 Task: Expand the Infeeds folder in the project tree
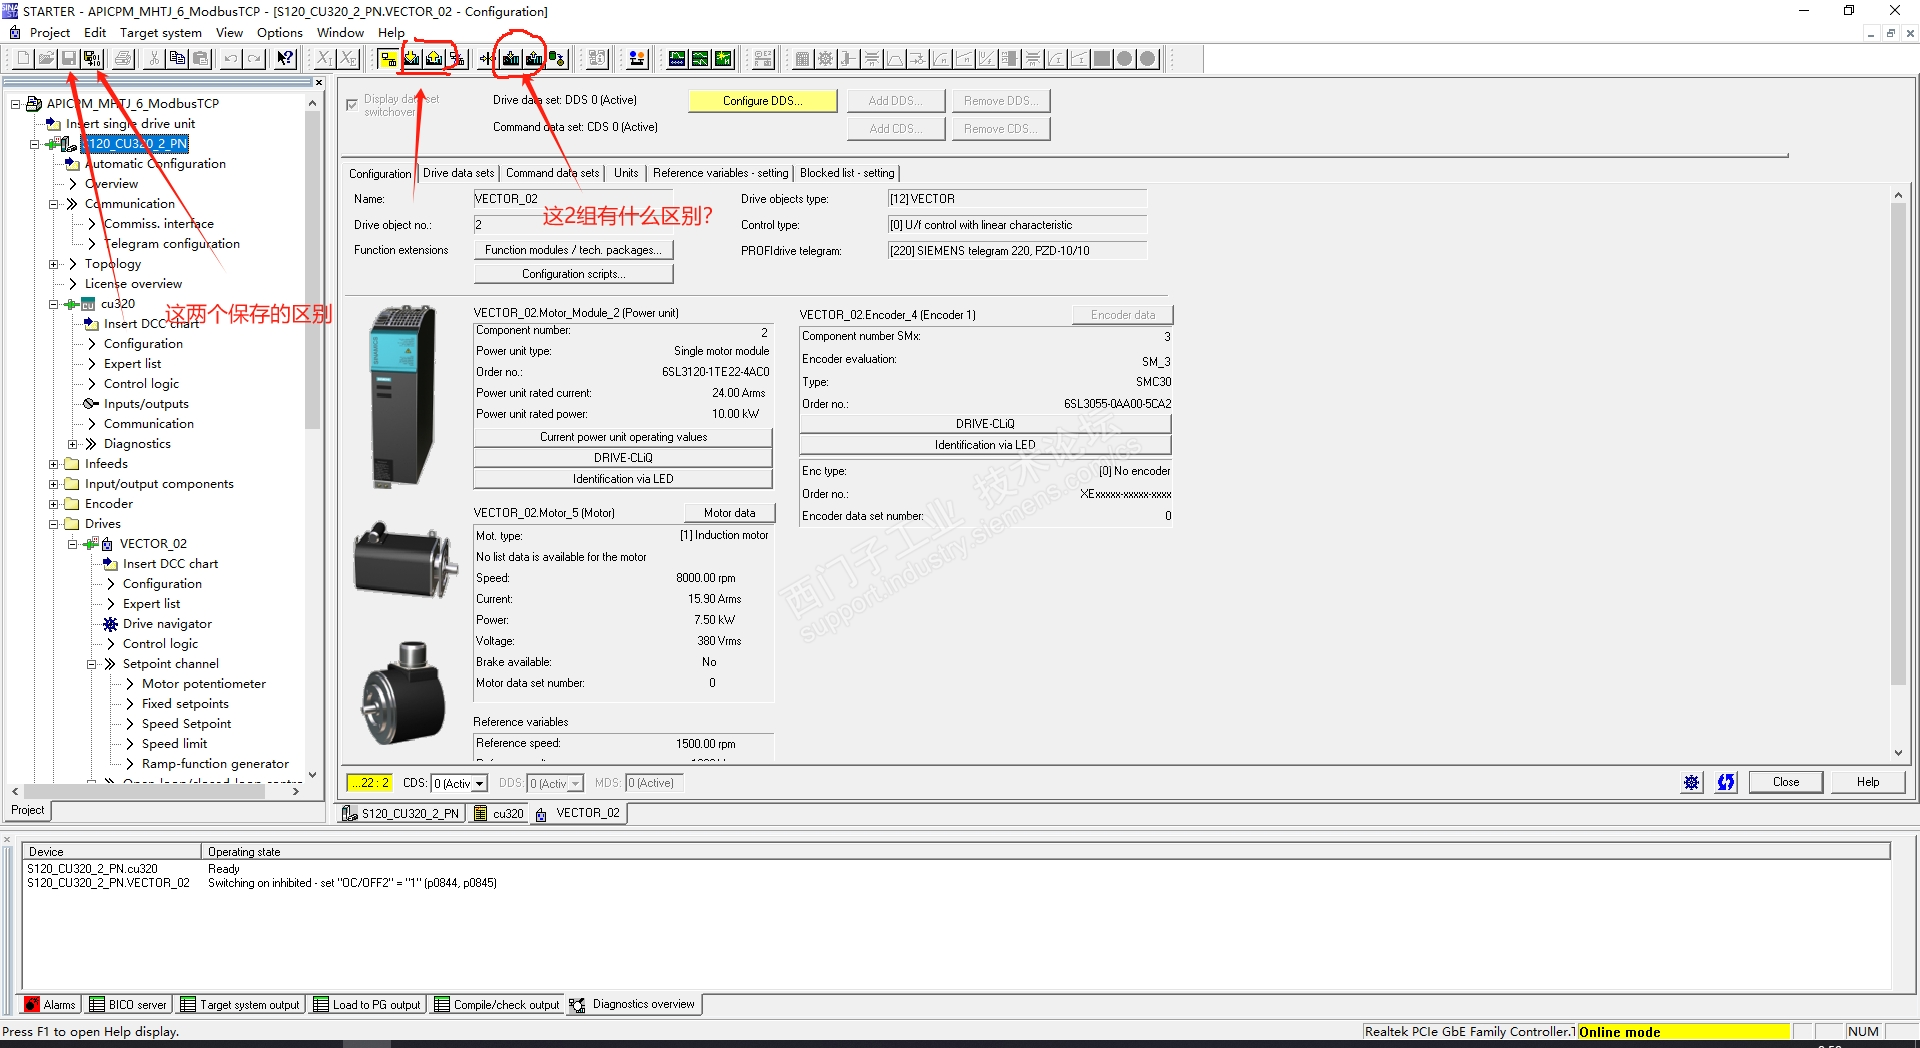tap(54, 464)
